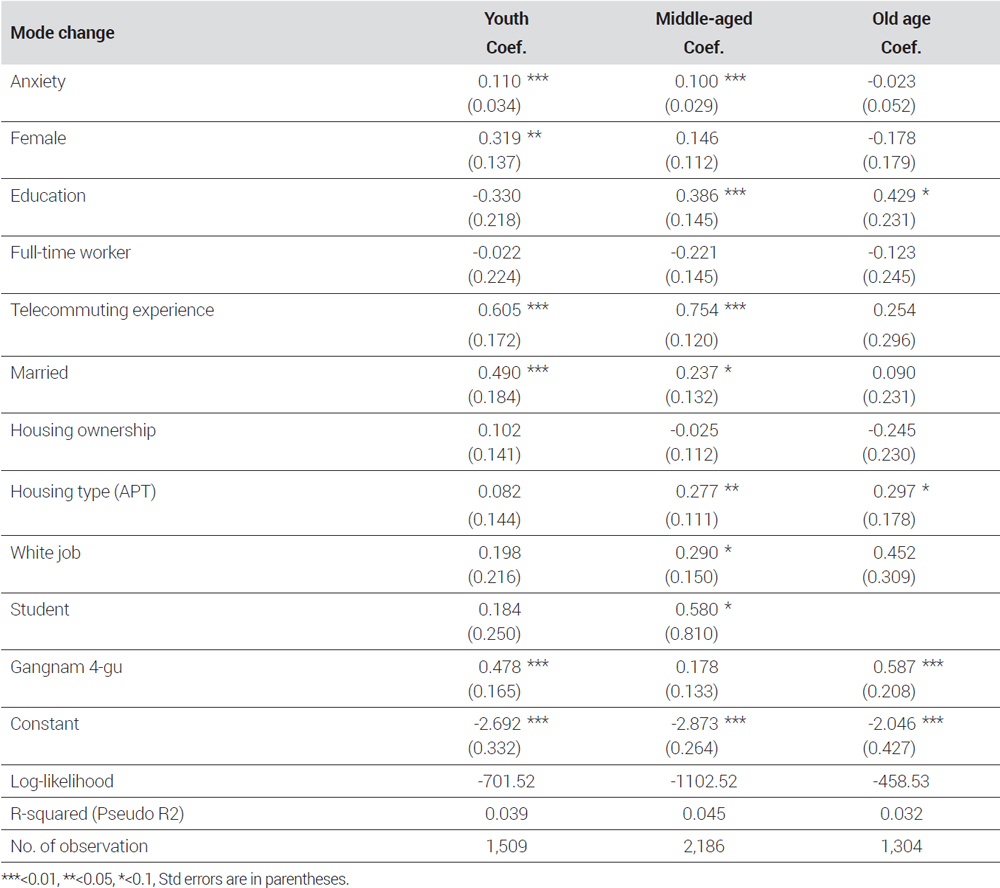Click the Housing ownership row label
Viewport: 1000px width, 888px height.
pyautogui.click(x=83, y=431)
